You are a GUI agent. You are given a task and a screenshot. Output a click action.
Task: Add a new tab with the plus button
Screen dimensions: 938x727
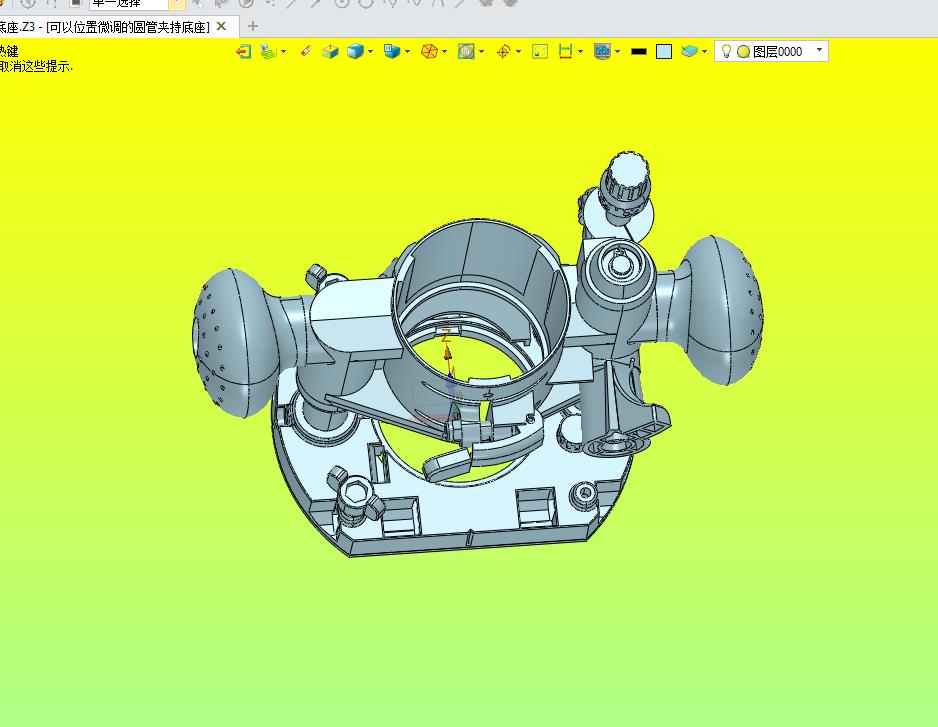pos(252,26)
